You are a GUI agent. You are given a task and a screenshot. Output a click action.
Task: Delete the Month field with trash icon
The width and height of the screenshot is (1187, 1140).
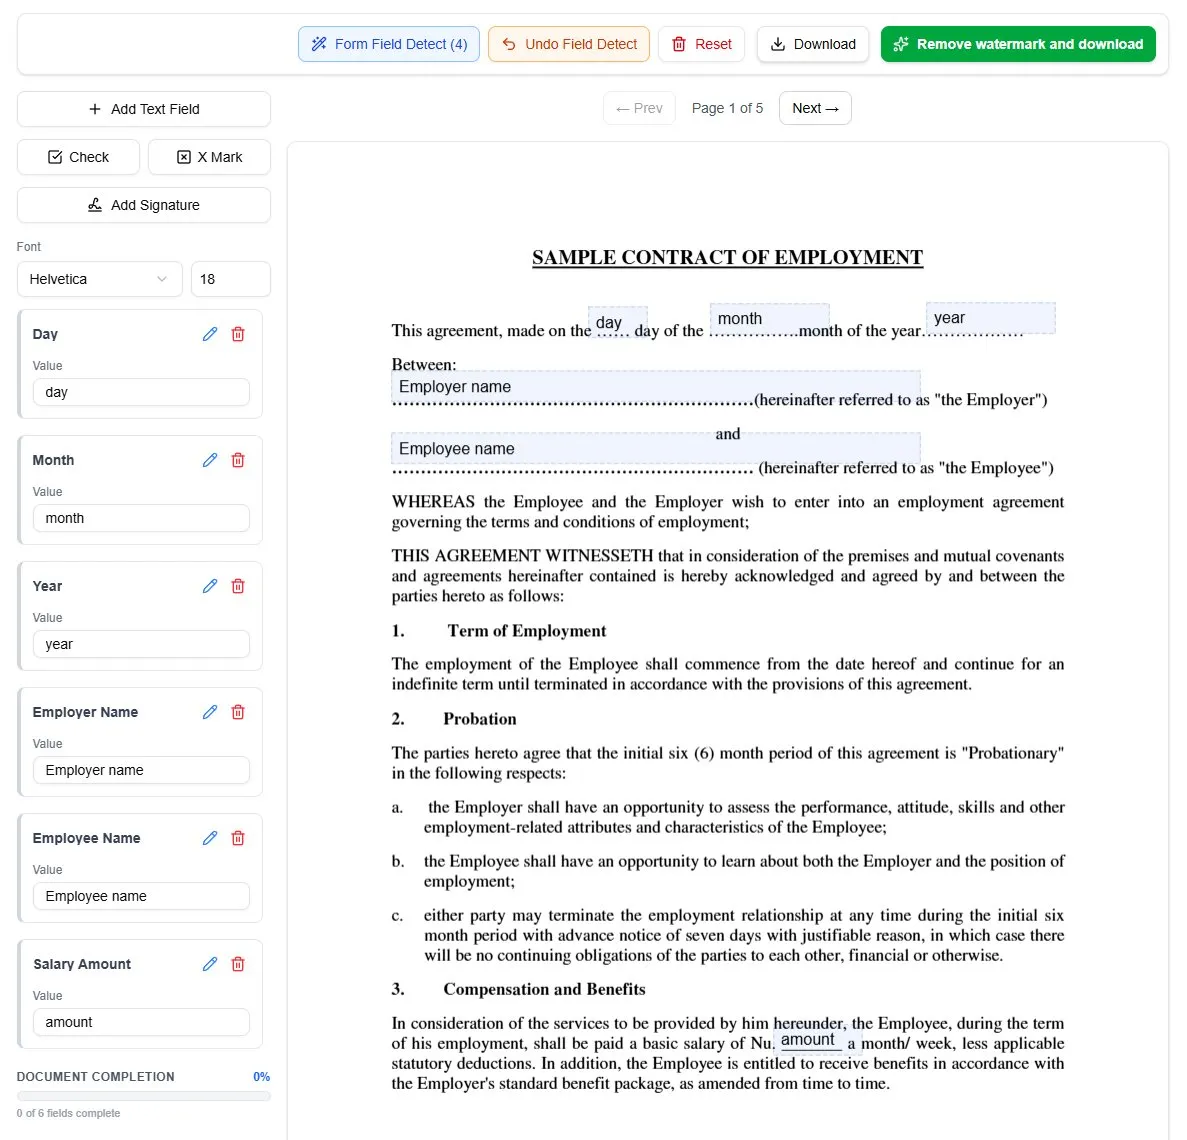pos(238,460)
